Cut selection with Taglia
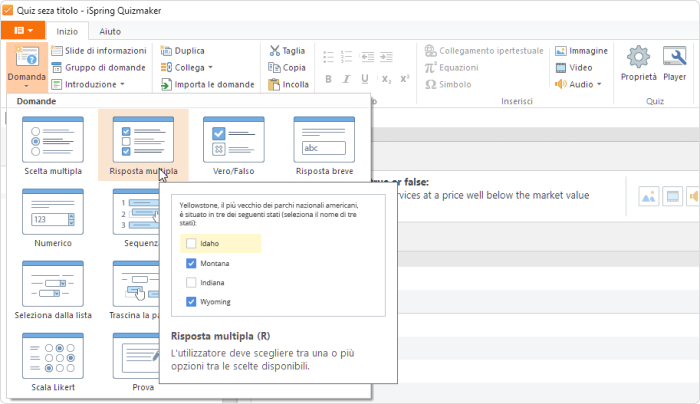 pyautogui.click(x=287, y=50)
